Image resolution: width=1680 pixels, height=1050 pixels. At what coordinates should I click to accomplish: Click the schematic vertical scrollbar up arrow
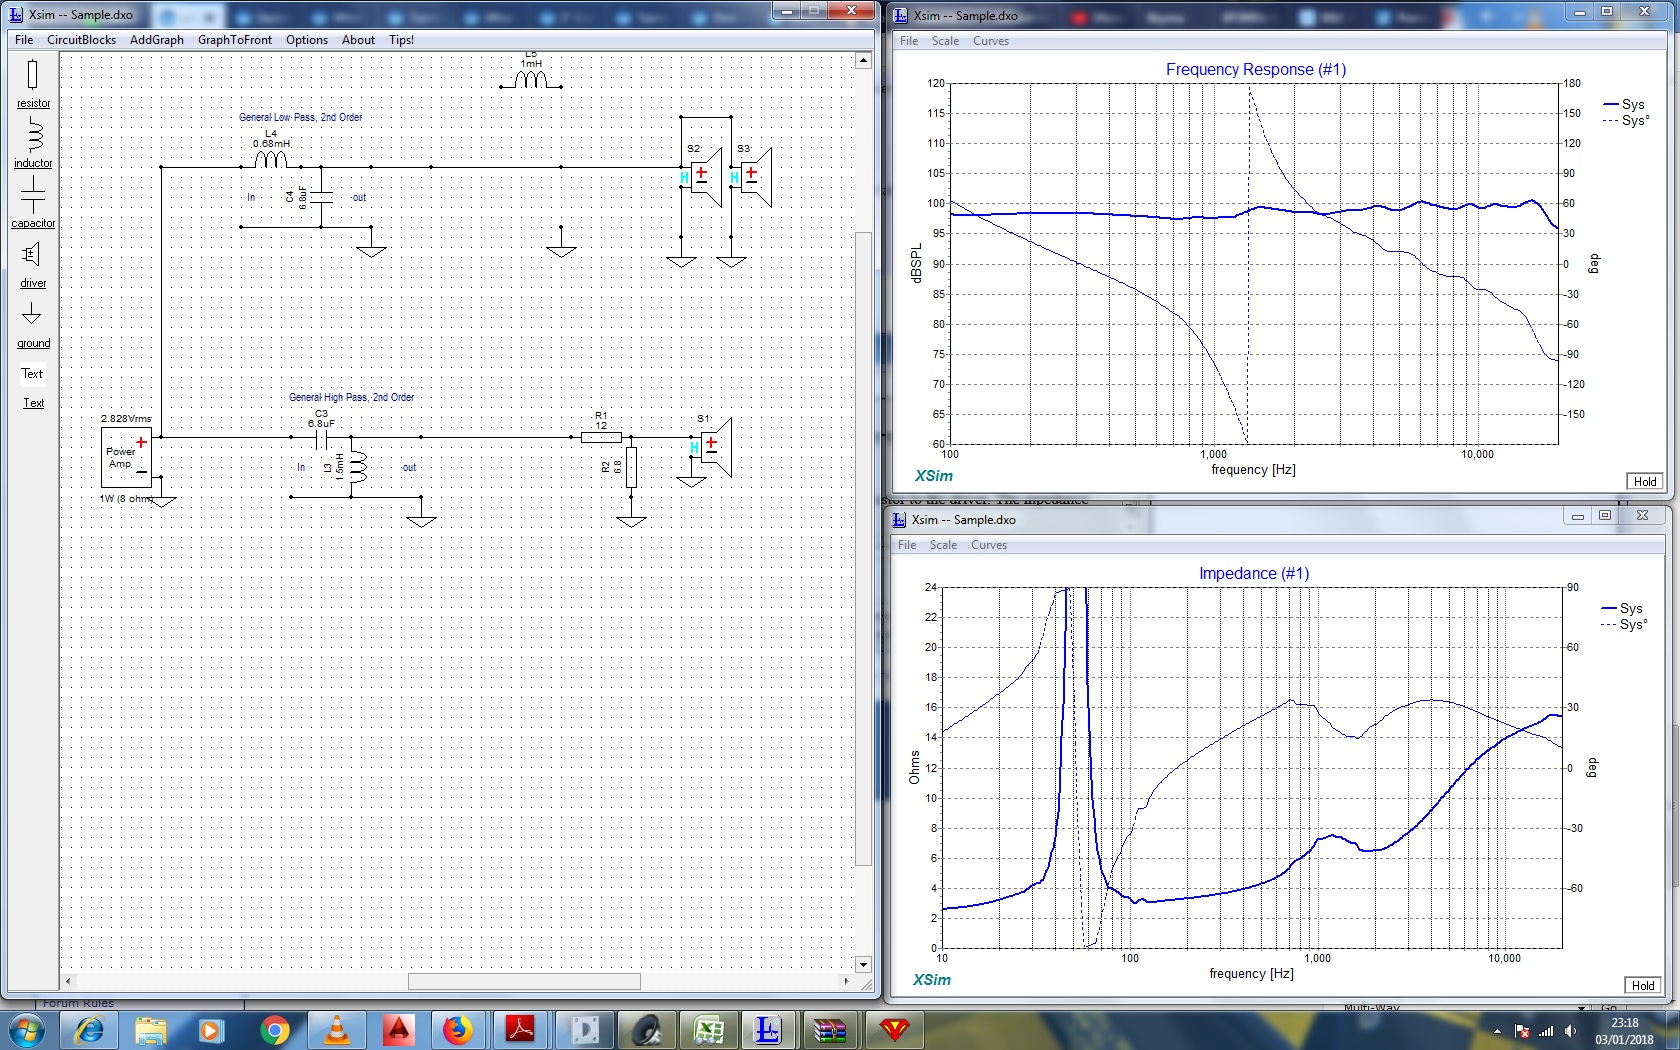pyautogui.click(x=864, y=61)
